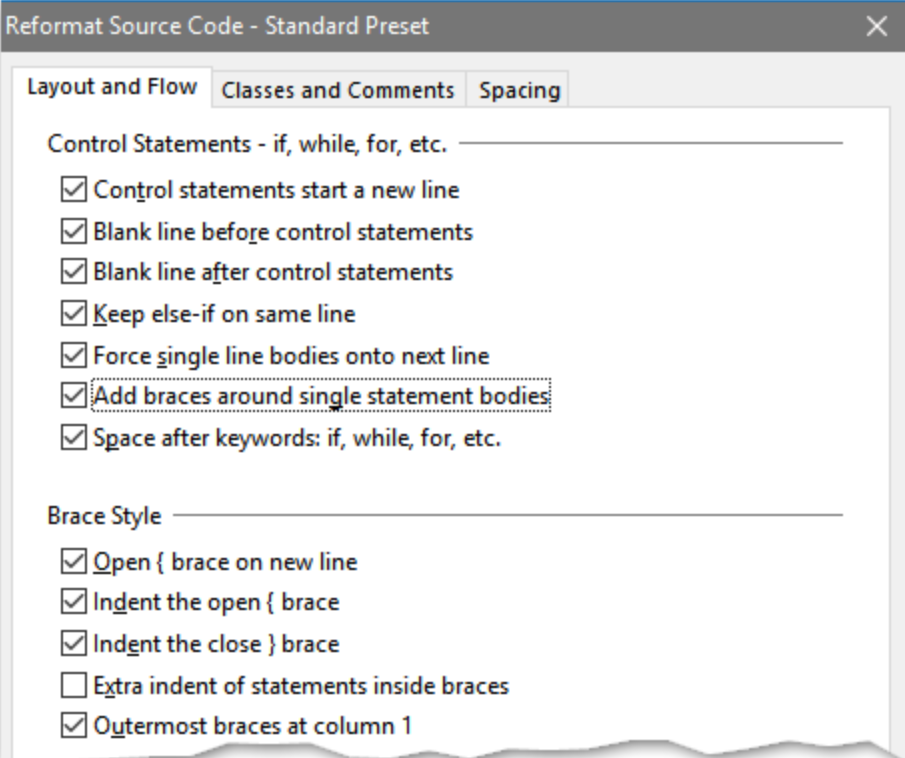
Task: Toggle Blank line before control statements
Action: (x=74, y=231)
